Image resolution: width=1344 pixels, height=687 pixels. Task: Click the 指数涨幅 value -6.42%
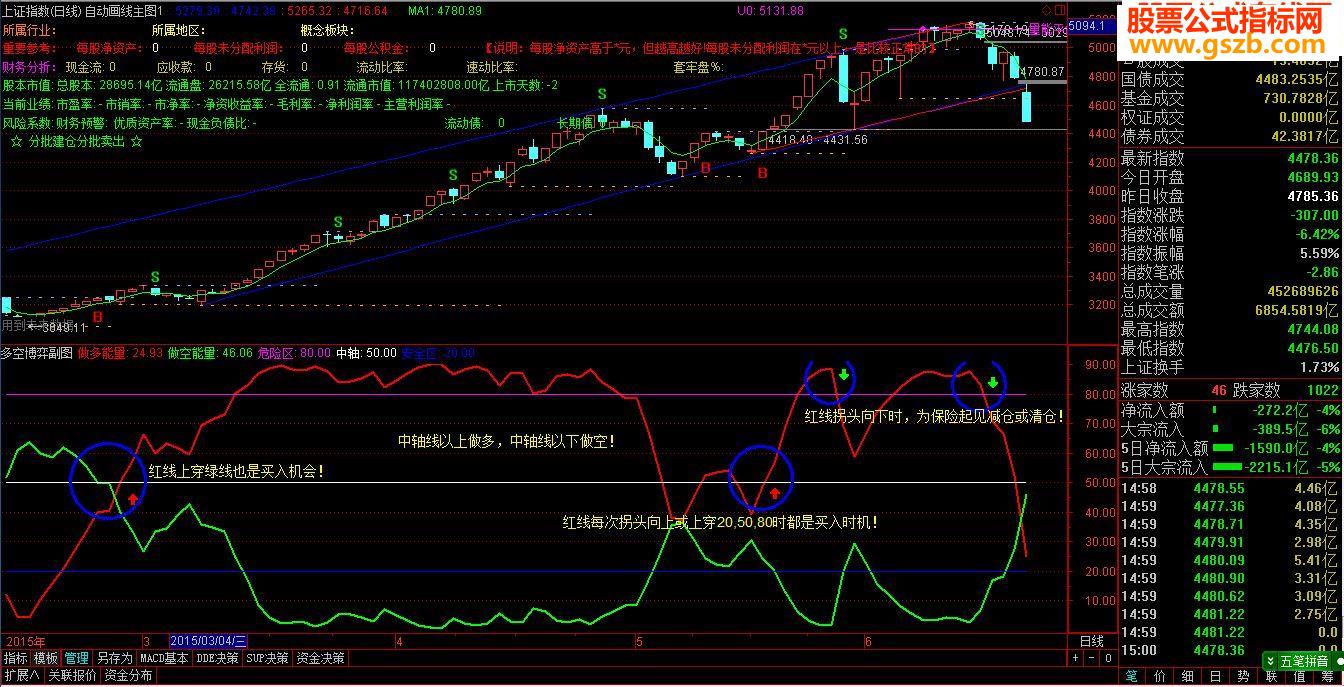[x=1315, y=234]
